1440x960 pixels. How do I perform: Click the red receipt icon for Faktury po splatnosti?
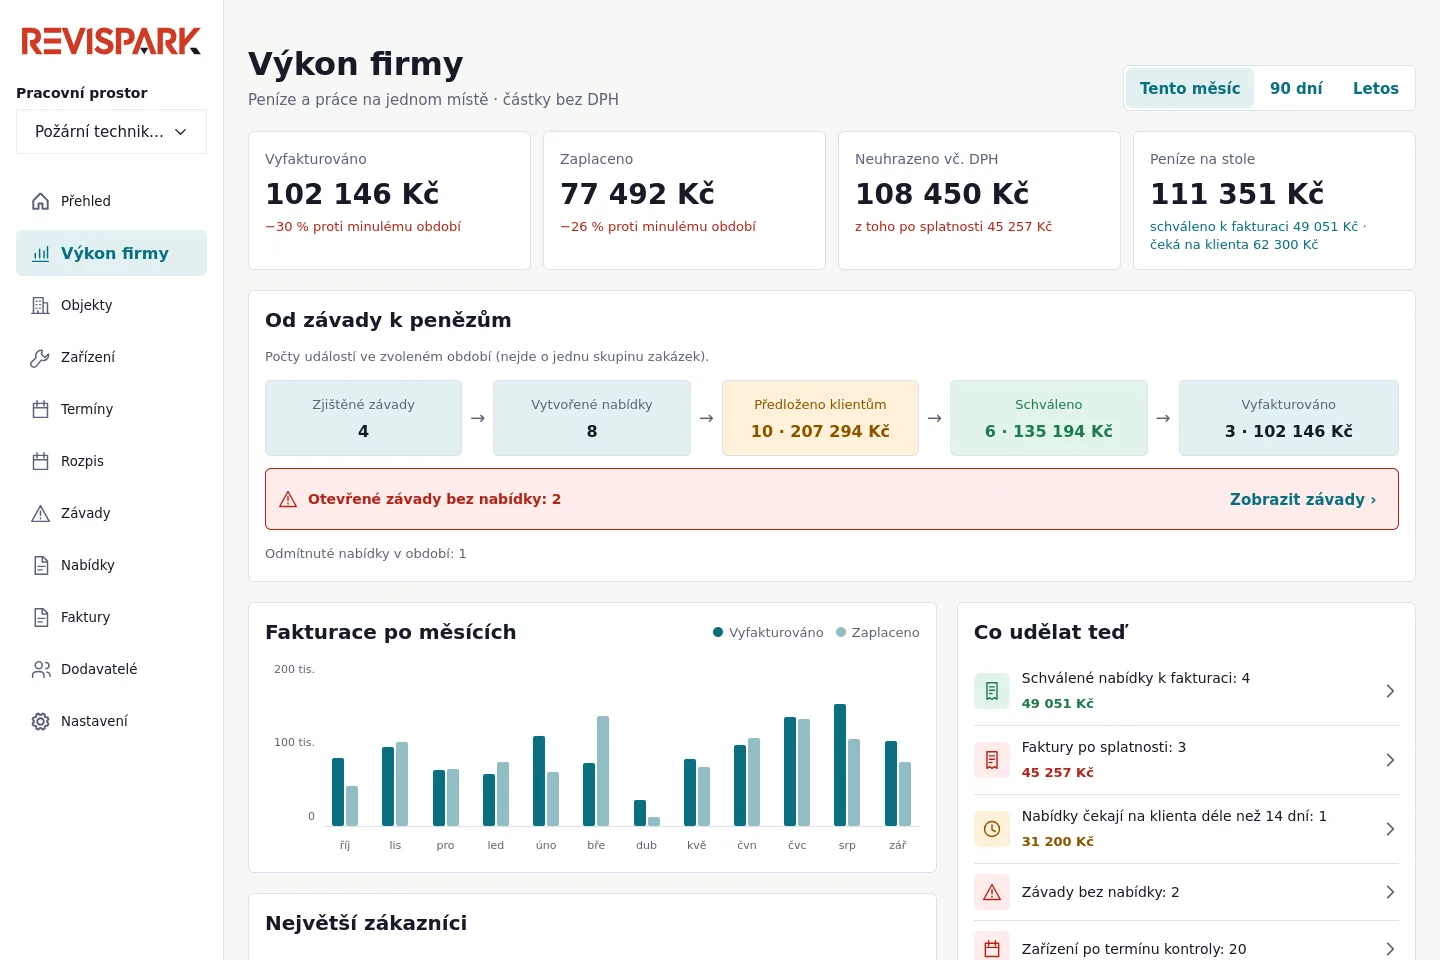[x=992, y=760]
